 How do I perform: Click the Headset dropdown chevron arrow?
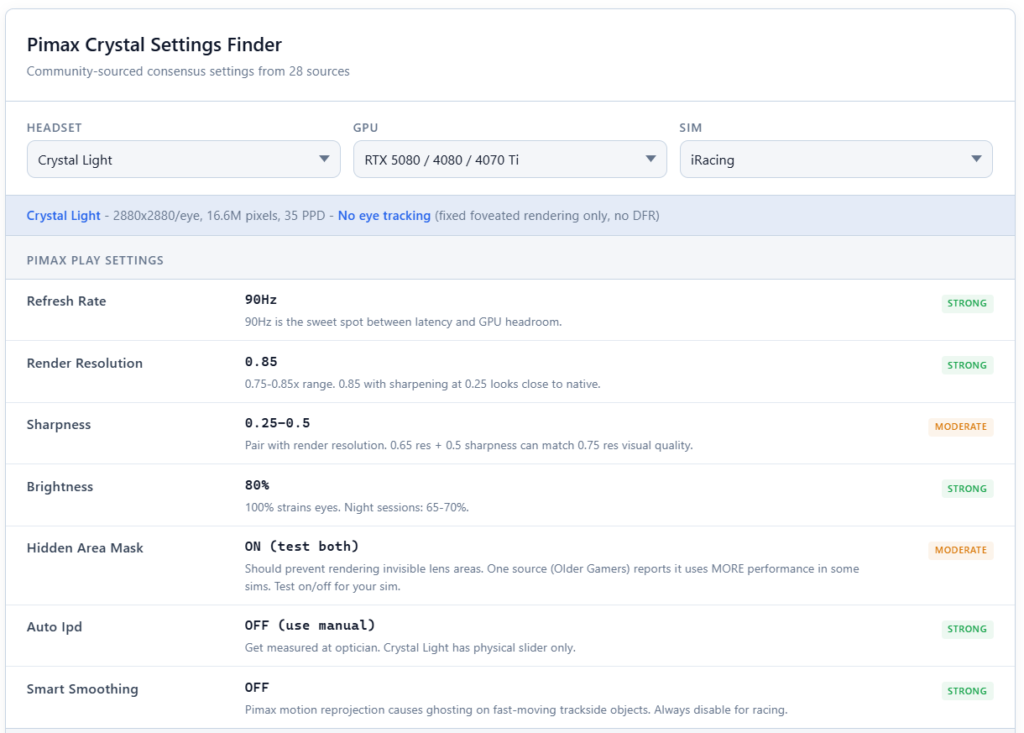click(x=324, y=158)
